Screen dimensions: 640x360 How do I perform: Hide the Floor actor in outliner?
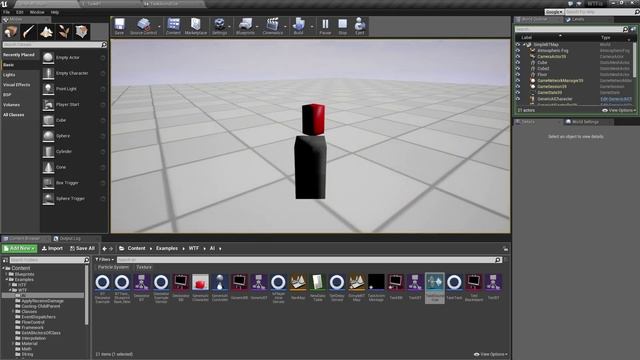(518, 75)
